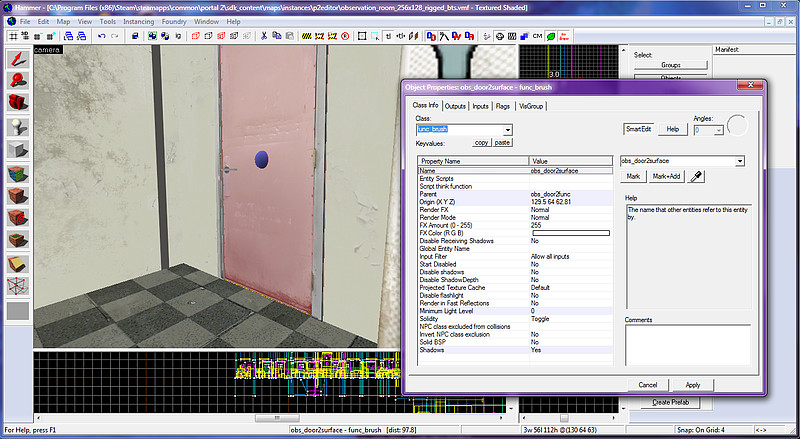This screenshot has height=439, width=800.
Task: Toggle the 2D grid display
Action: tap(13, 36)
